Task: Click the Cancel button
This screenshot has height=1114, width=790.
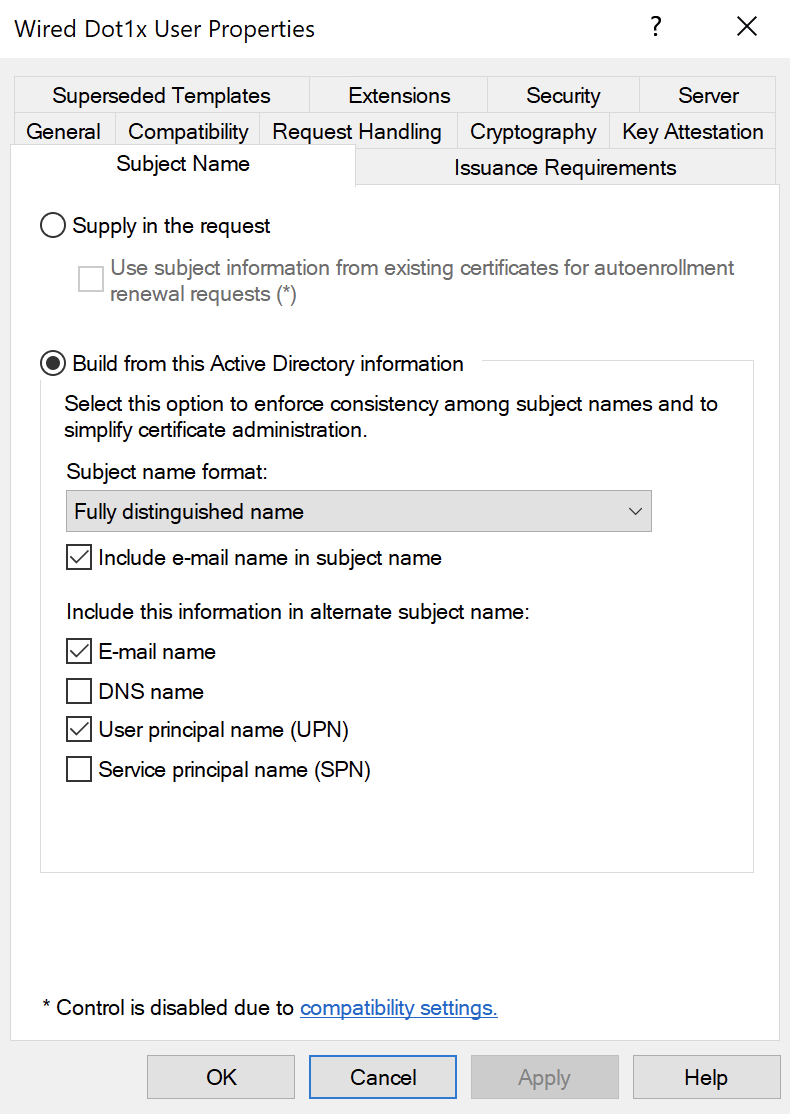Action: (383, 1077)
